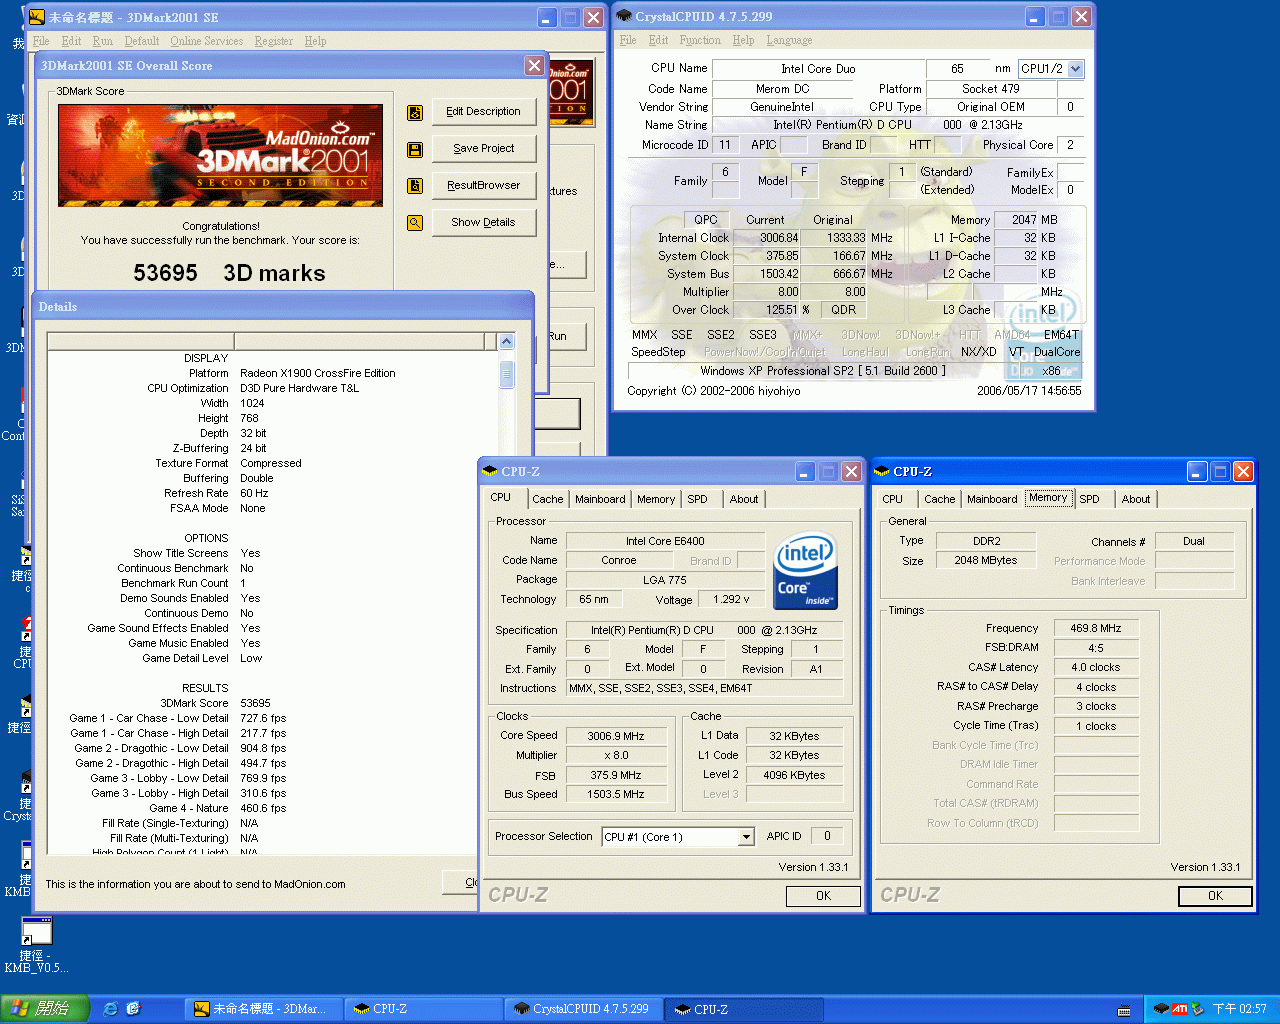Switch to CrystalCPUID in the taskbar
Viewport: 1280px width, 1024px height.
point(583,1009)
